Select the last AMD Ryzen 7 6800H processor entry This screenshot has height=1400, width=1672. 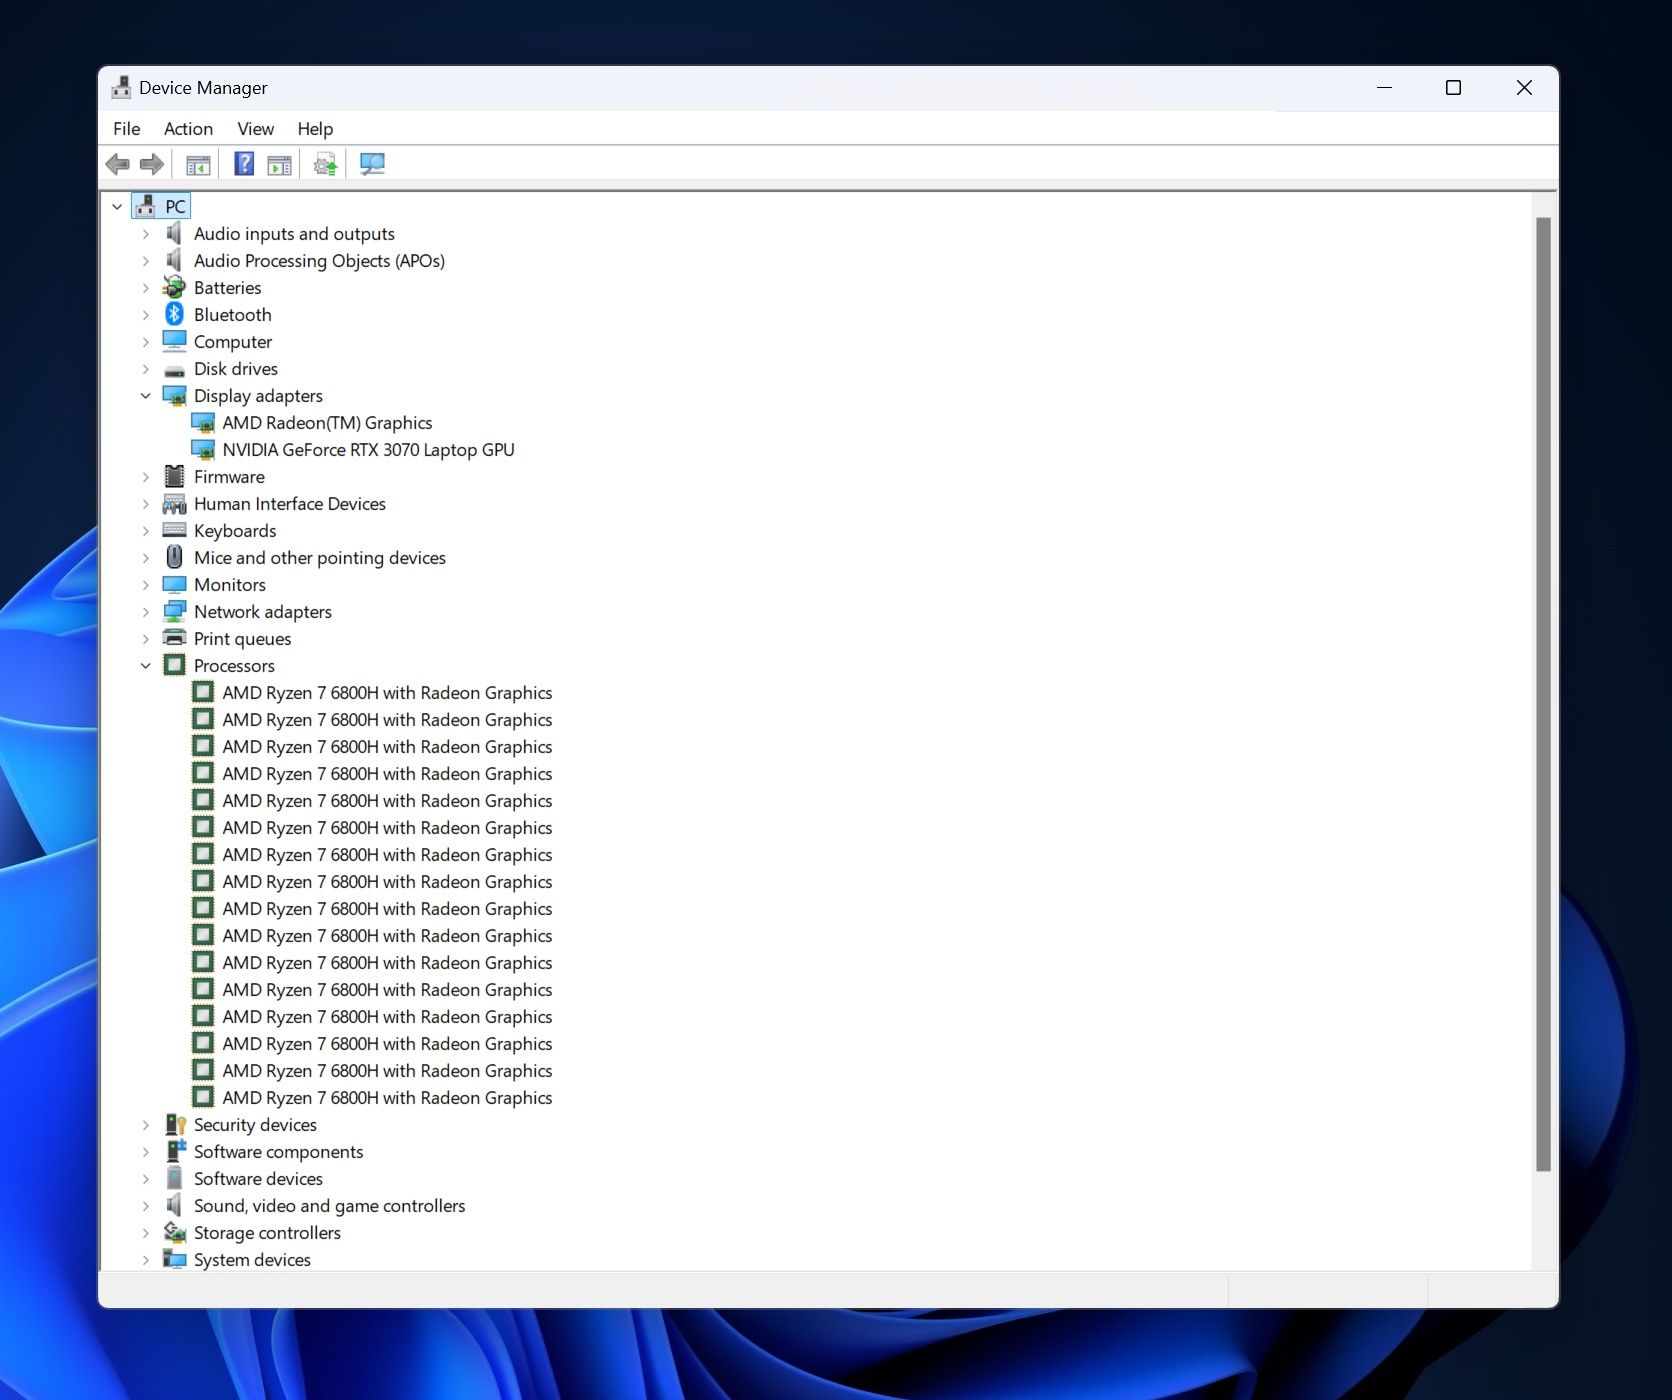[x=387, y=1097]
